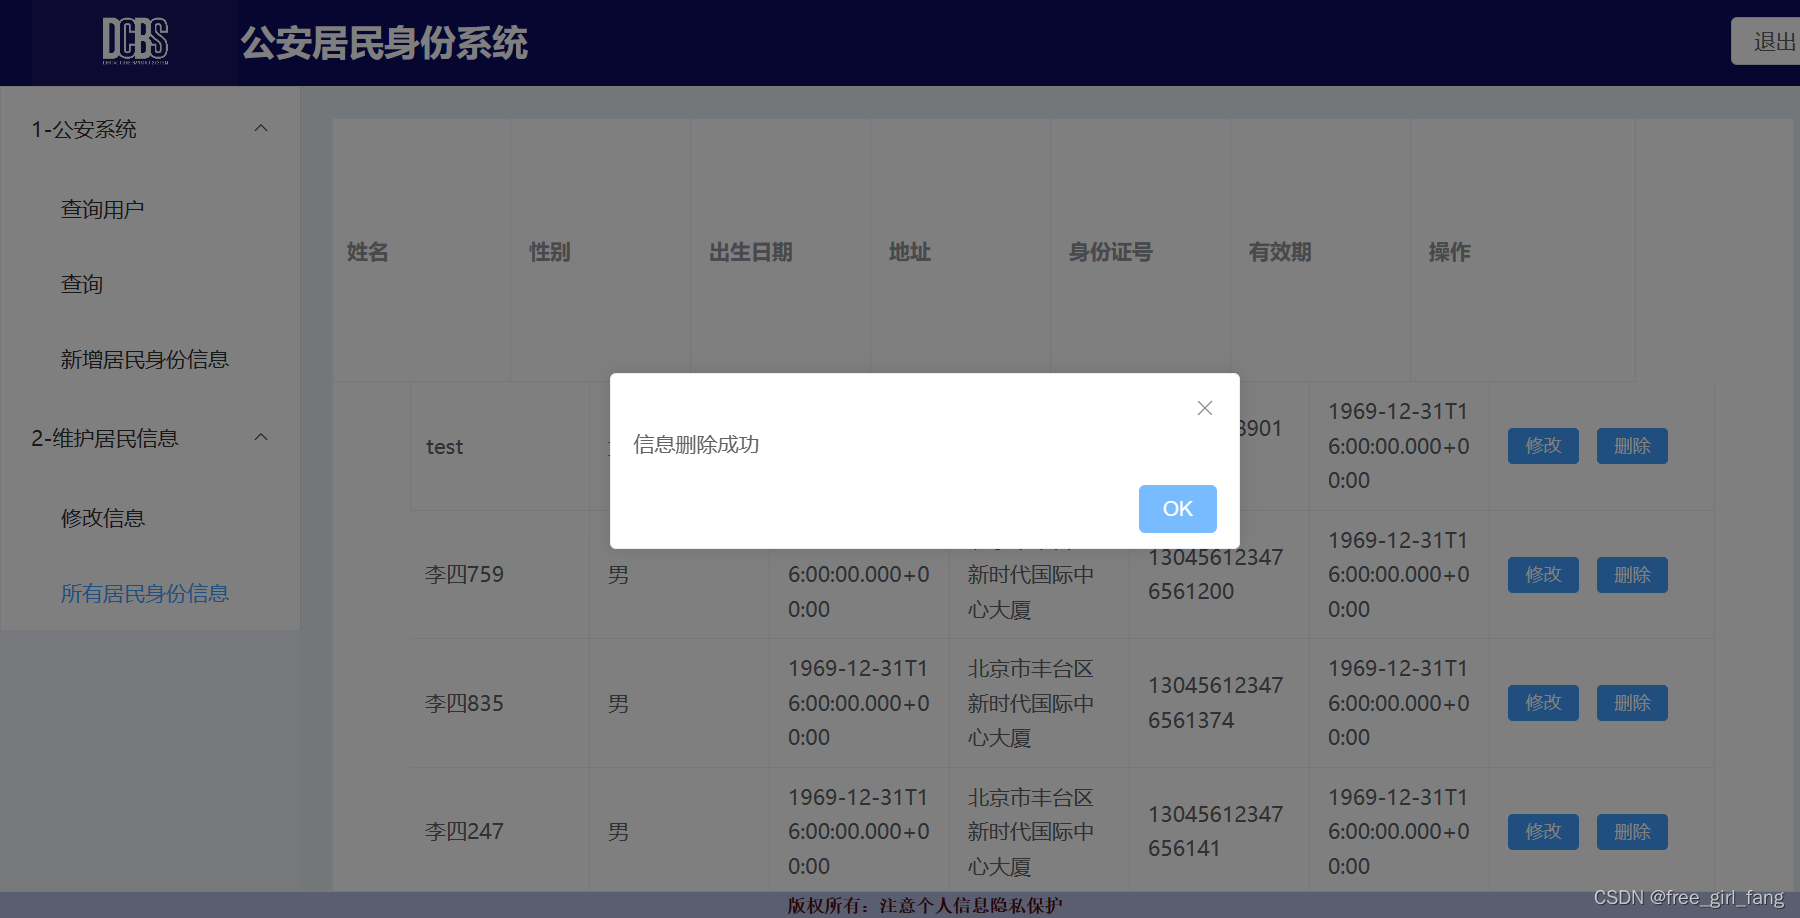Click ID number ending 656141
This screenshot has width=1800, height=918.
1215,831
